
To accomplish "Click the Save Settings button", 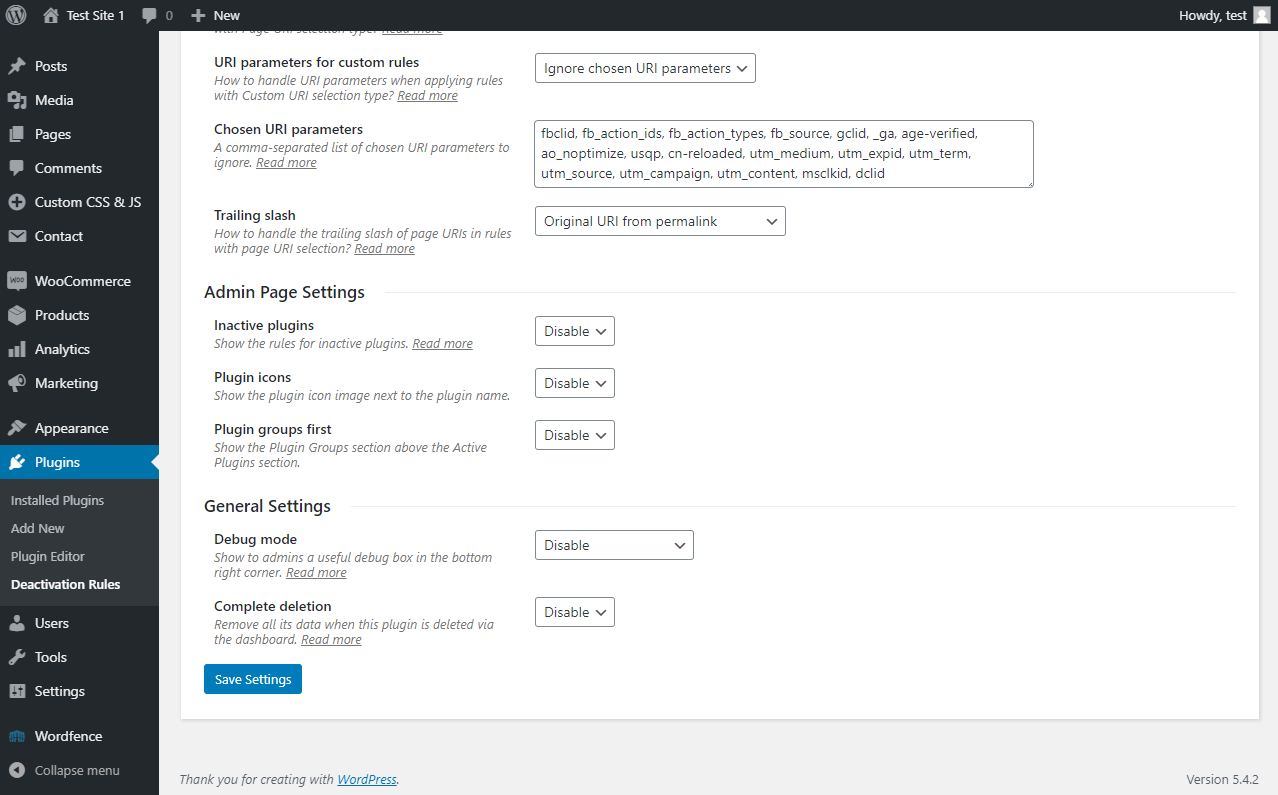I will point(253,679).
